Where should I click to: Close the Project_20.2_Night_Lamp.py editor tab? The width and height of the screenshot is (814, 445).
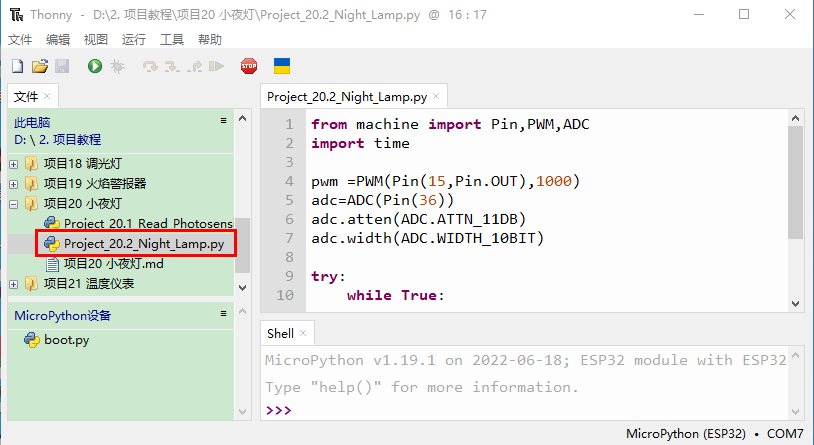click(x=436, y=97)
